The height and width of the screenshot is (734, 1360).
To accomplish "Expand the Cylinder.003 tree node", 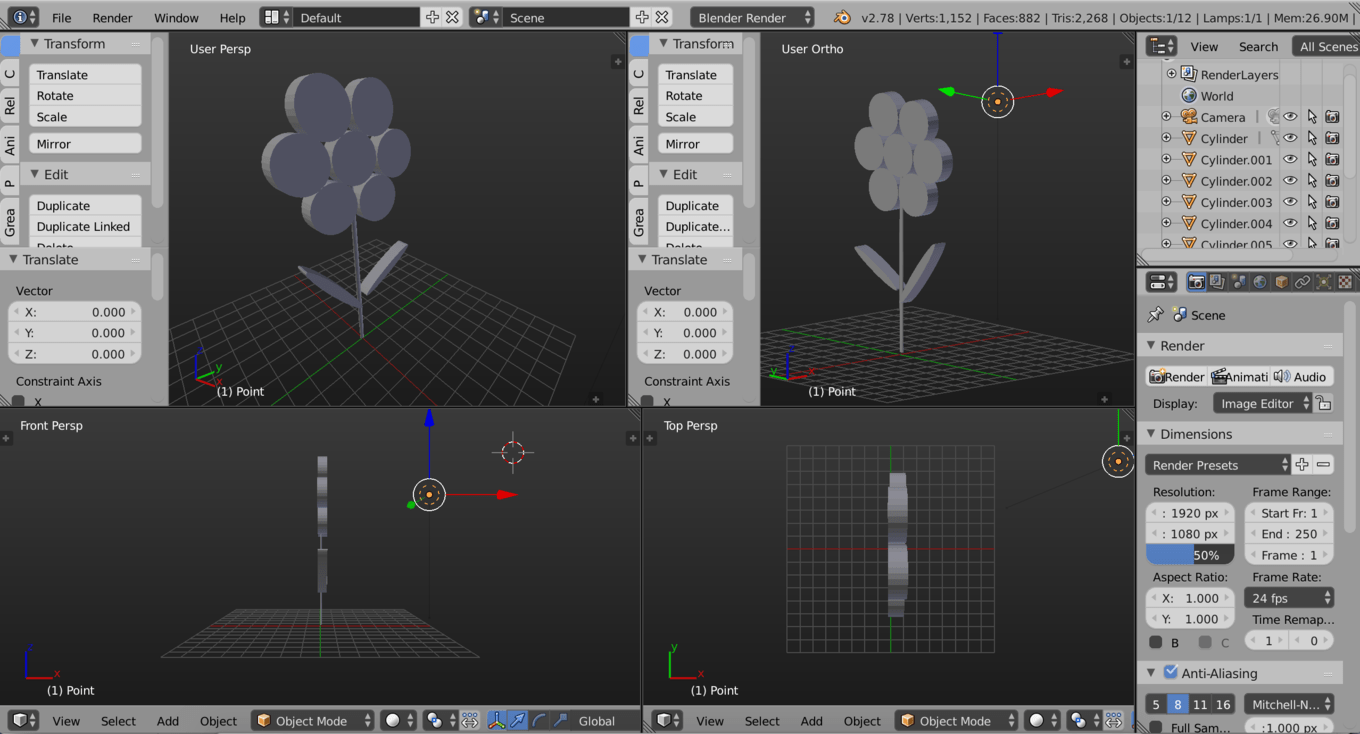I will 1166,202.
